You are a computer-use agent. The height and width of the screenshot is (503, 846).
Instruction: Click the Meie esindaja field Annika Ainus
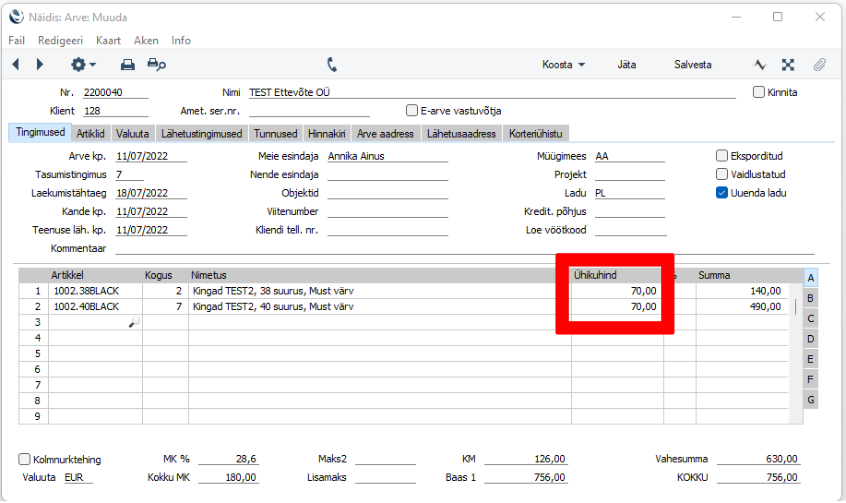[x=387, y=156]
